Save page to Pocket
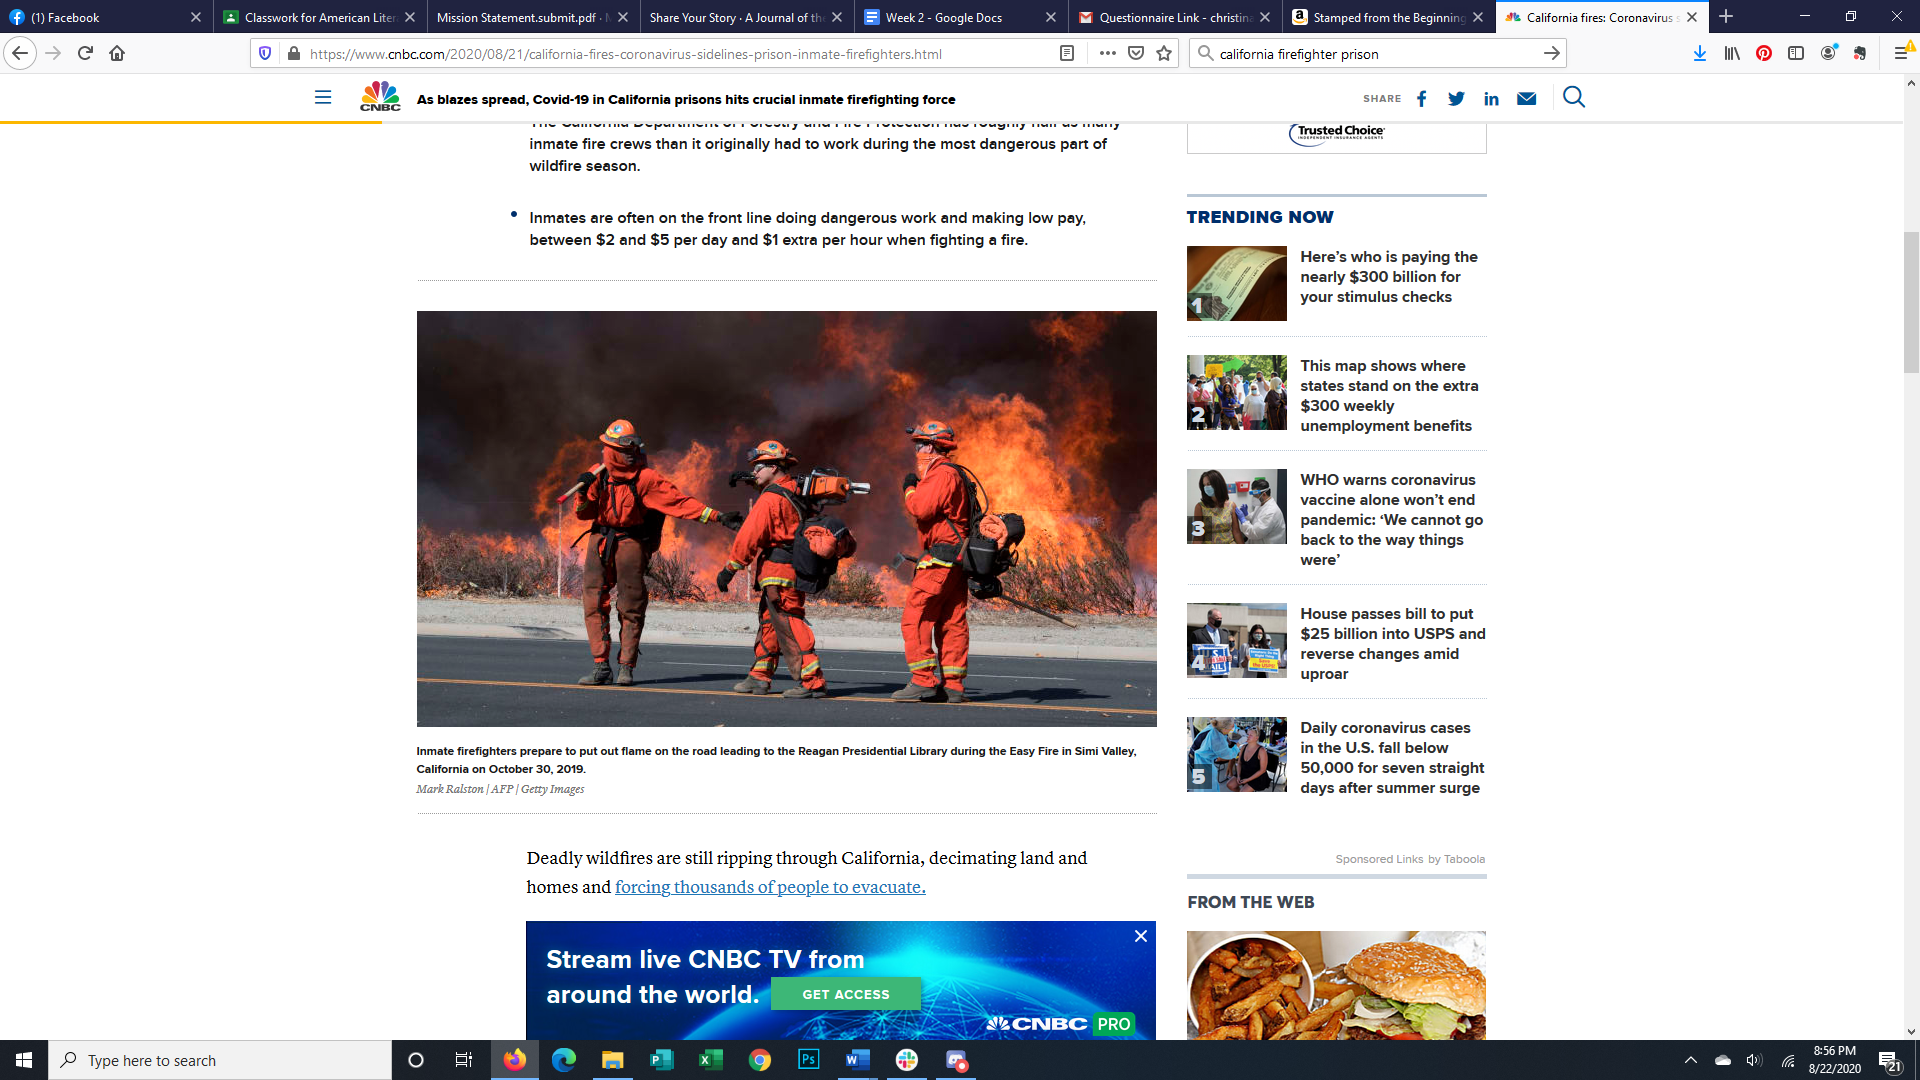 coord(1136,53)
